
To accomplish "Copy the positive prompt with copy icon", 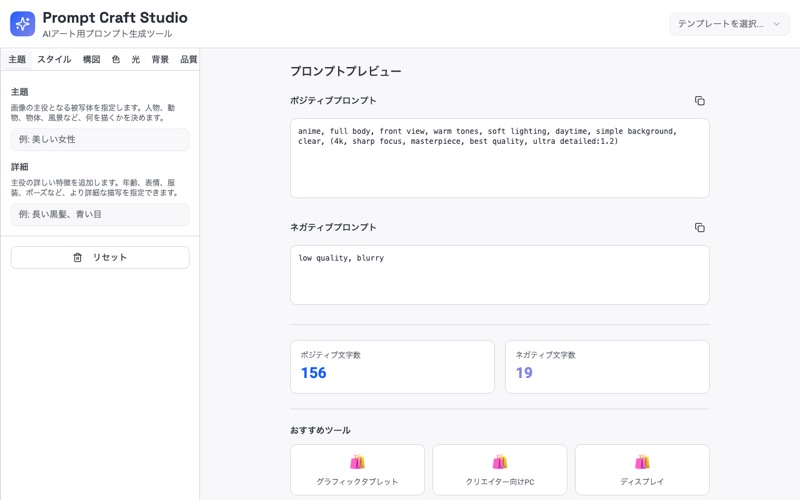I will click(699, 101).
